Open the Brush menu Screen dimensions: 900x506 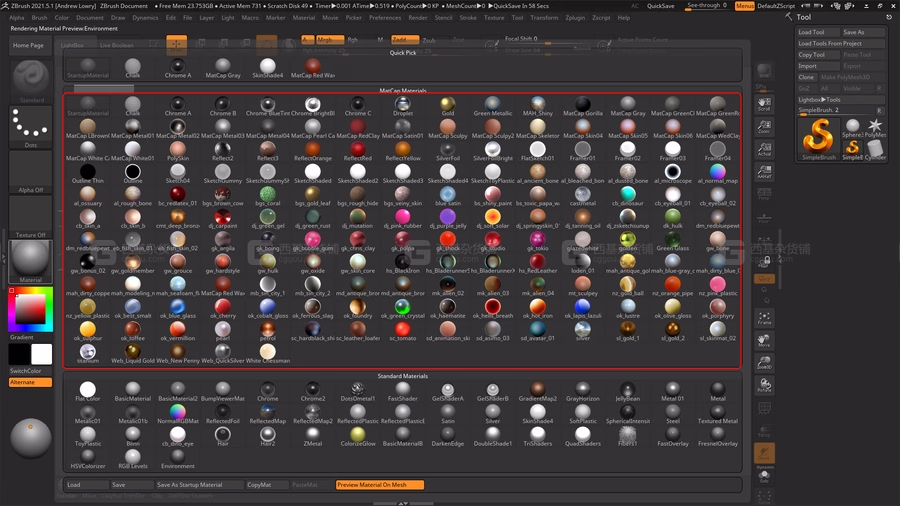[x=40, y=18]
